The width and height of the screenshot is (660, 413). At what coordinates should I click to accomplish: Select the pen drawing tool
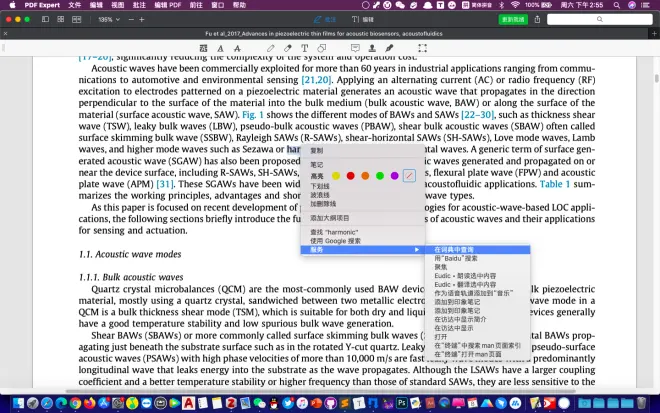271,48
